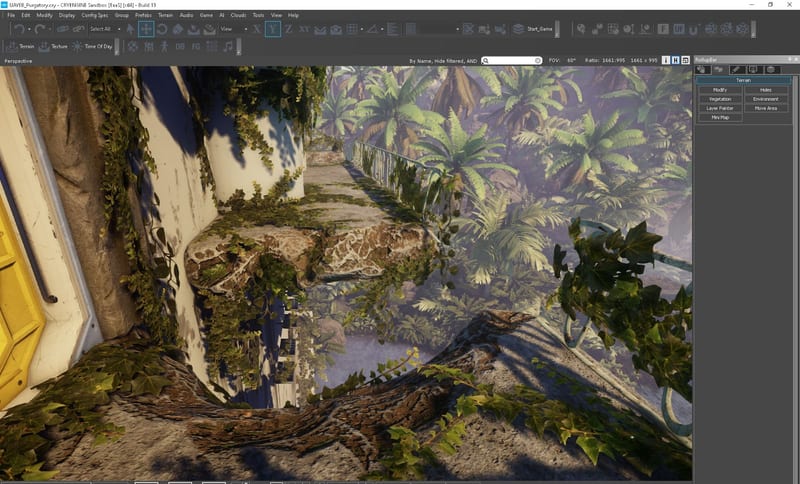
Task: Click the Start_Game layer button
Action: (x=533, y=29)
